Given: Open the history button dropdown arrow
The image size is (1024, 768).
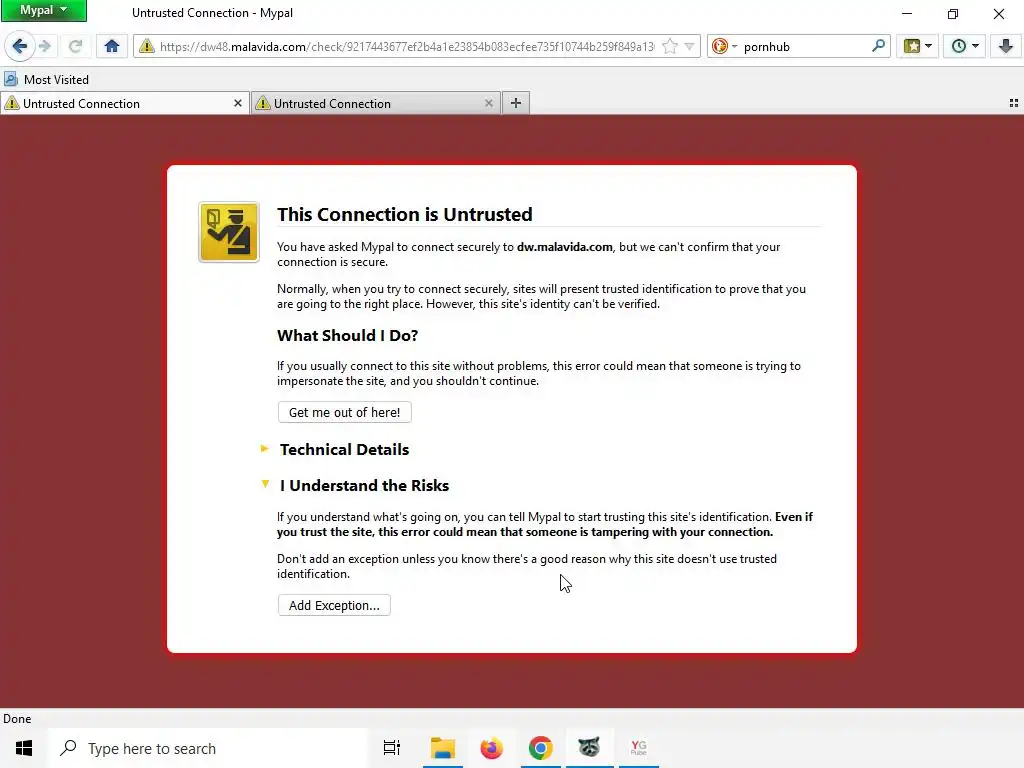Looking at the screenshot, I should pyautogui.click(x=975, y=46).
